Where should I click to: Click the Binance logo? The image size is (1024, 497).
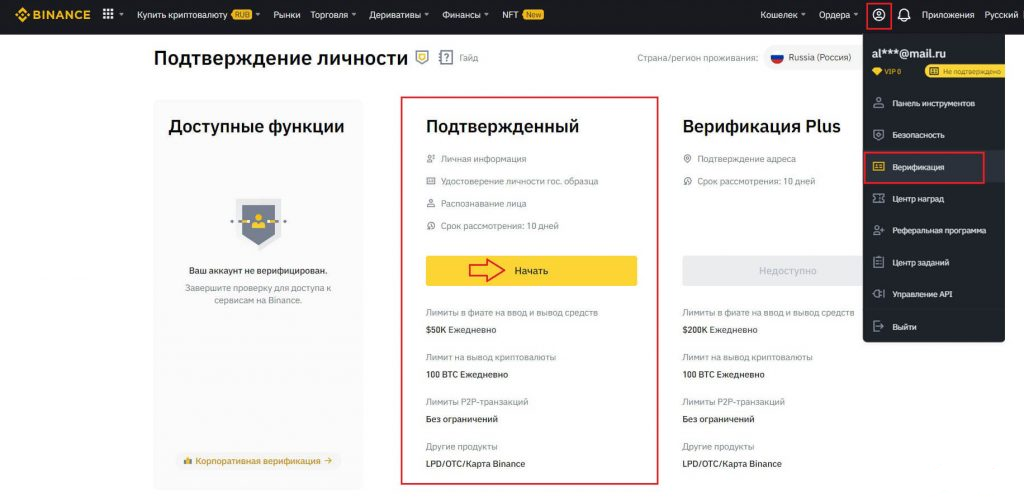pos(52,14)
